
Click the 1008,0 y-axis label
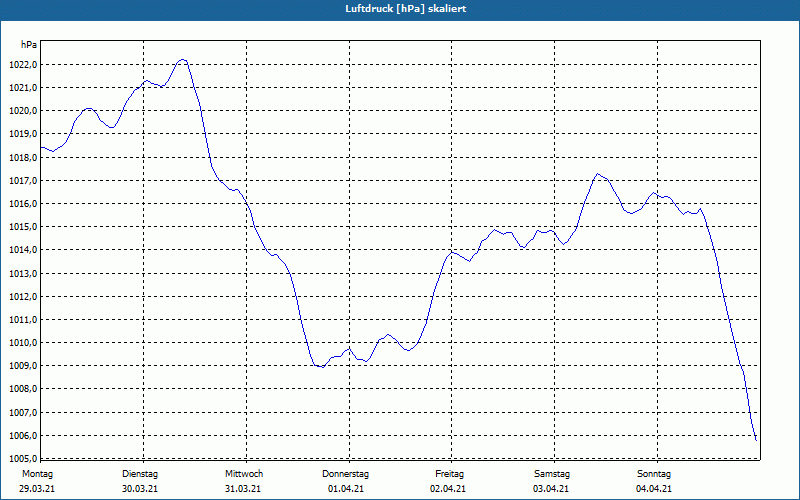click(x=23, y=389)
